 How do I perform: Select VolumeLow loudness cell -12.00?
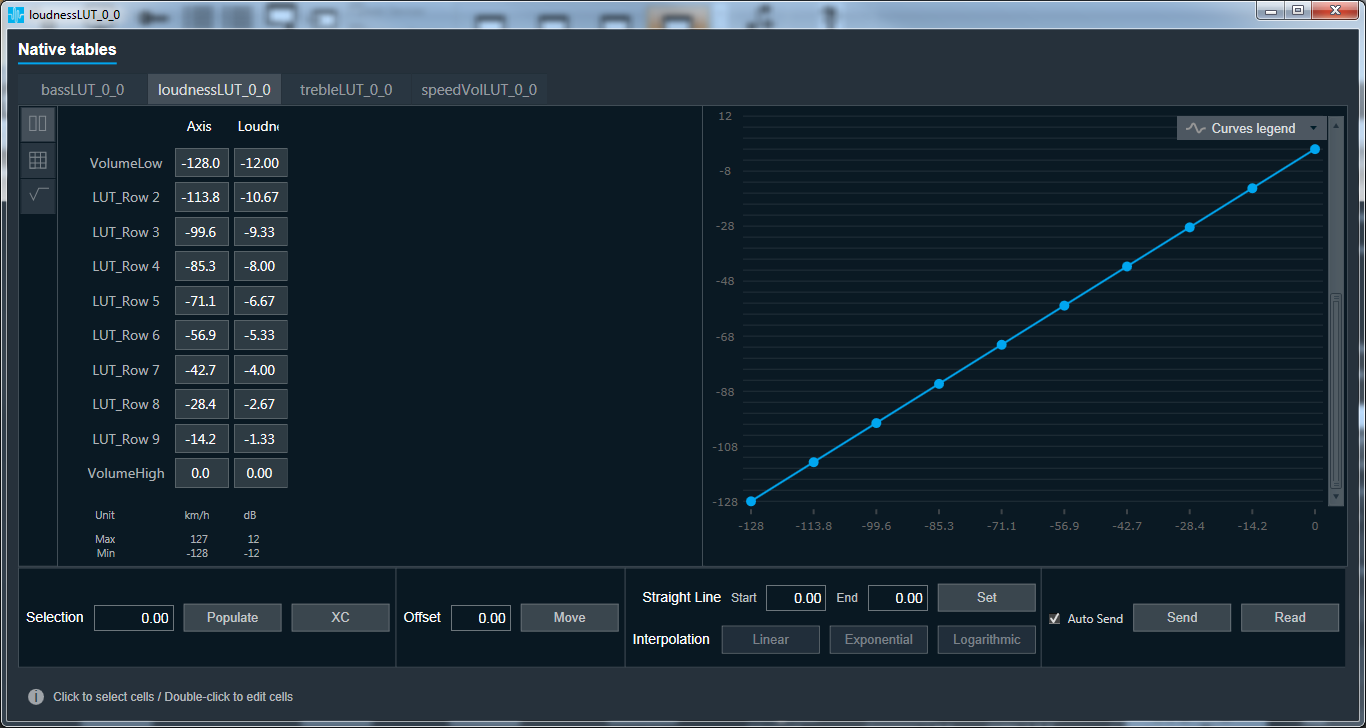tap(260, 163)
